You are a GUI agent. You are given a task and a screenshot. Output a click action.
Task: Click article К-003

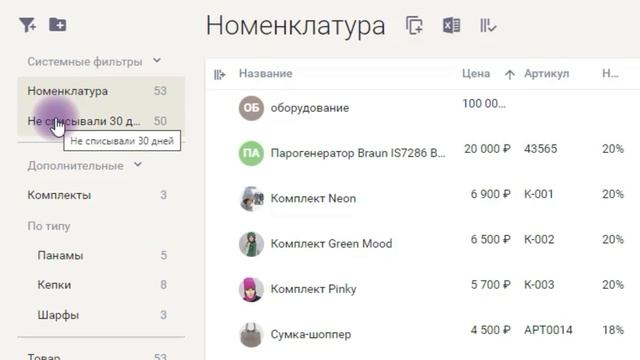point(539,284)
